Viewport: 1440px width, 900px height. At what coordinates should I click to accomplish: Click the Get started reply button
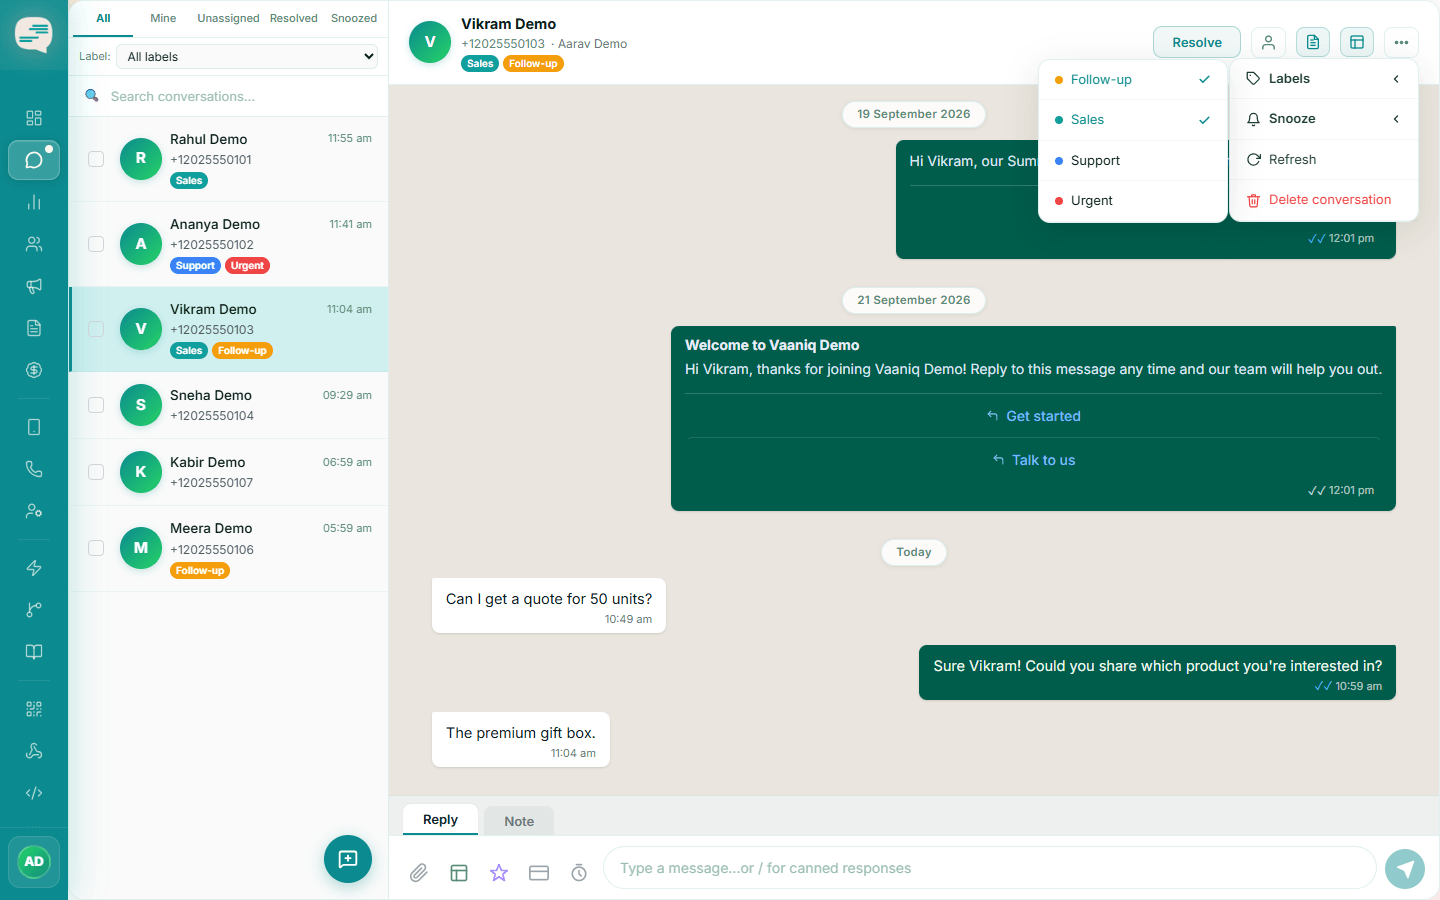click(1033, 416)
